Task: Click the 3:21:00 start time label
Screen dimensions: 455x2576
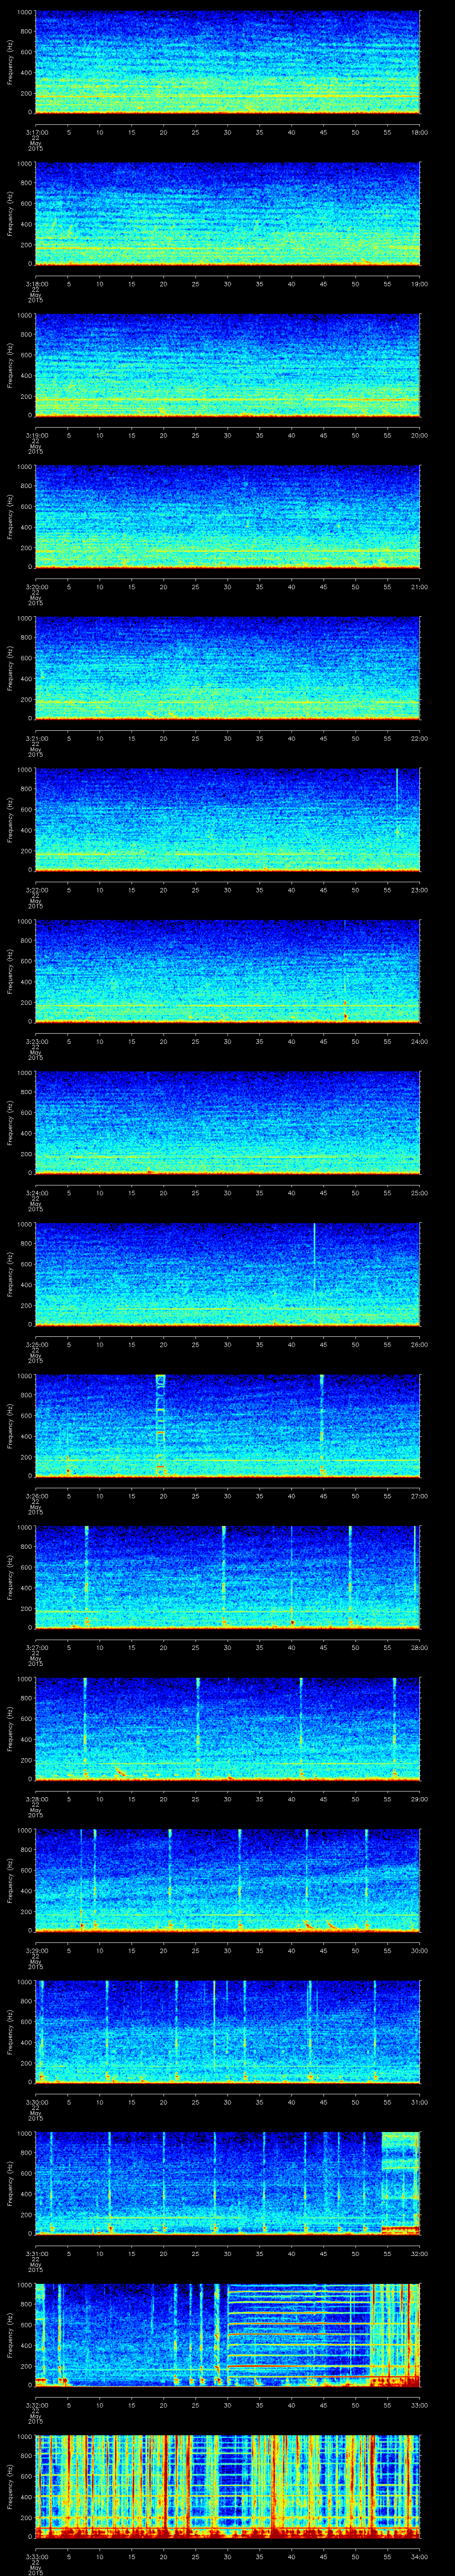Action: click(x=36, y=738)
